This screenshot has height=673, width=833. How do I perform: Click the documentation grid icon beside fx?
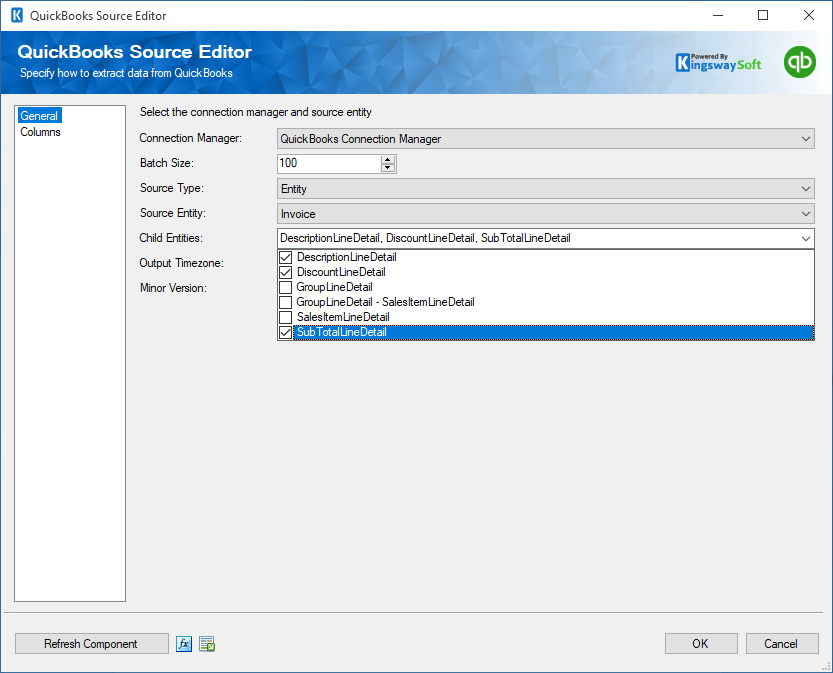click(x=207, y=644)
